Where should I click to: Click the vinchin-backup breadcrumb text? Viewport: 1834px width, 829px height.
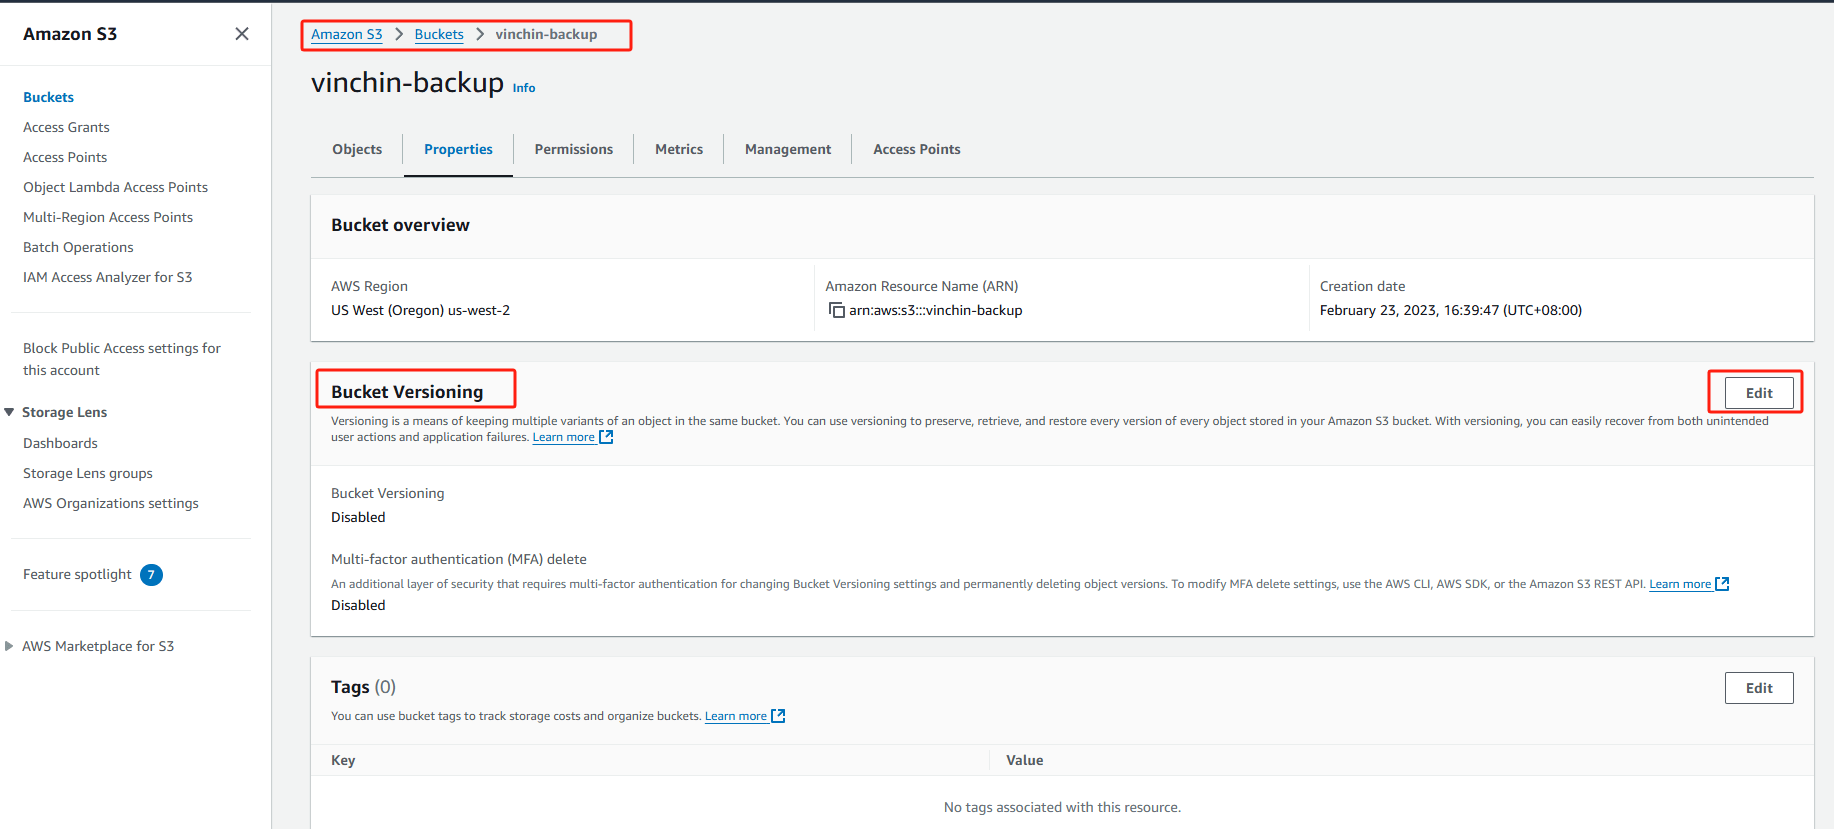pyautogui.click(x=546, y=34)
